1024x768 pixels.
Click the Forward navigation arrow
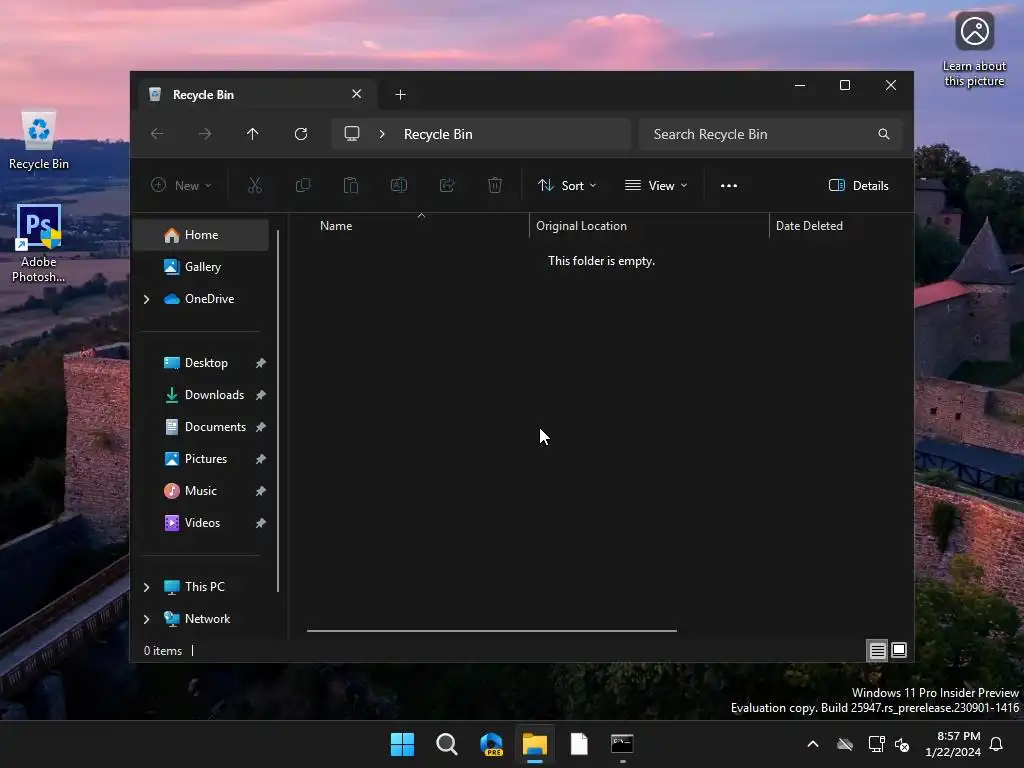[205, 134]
